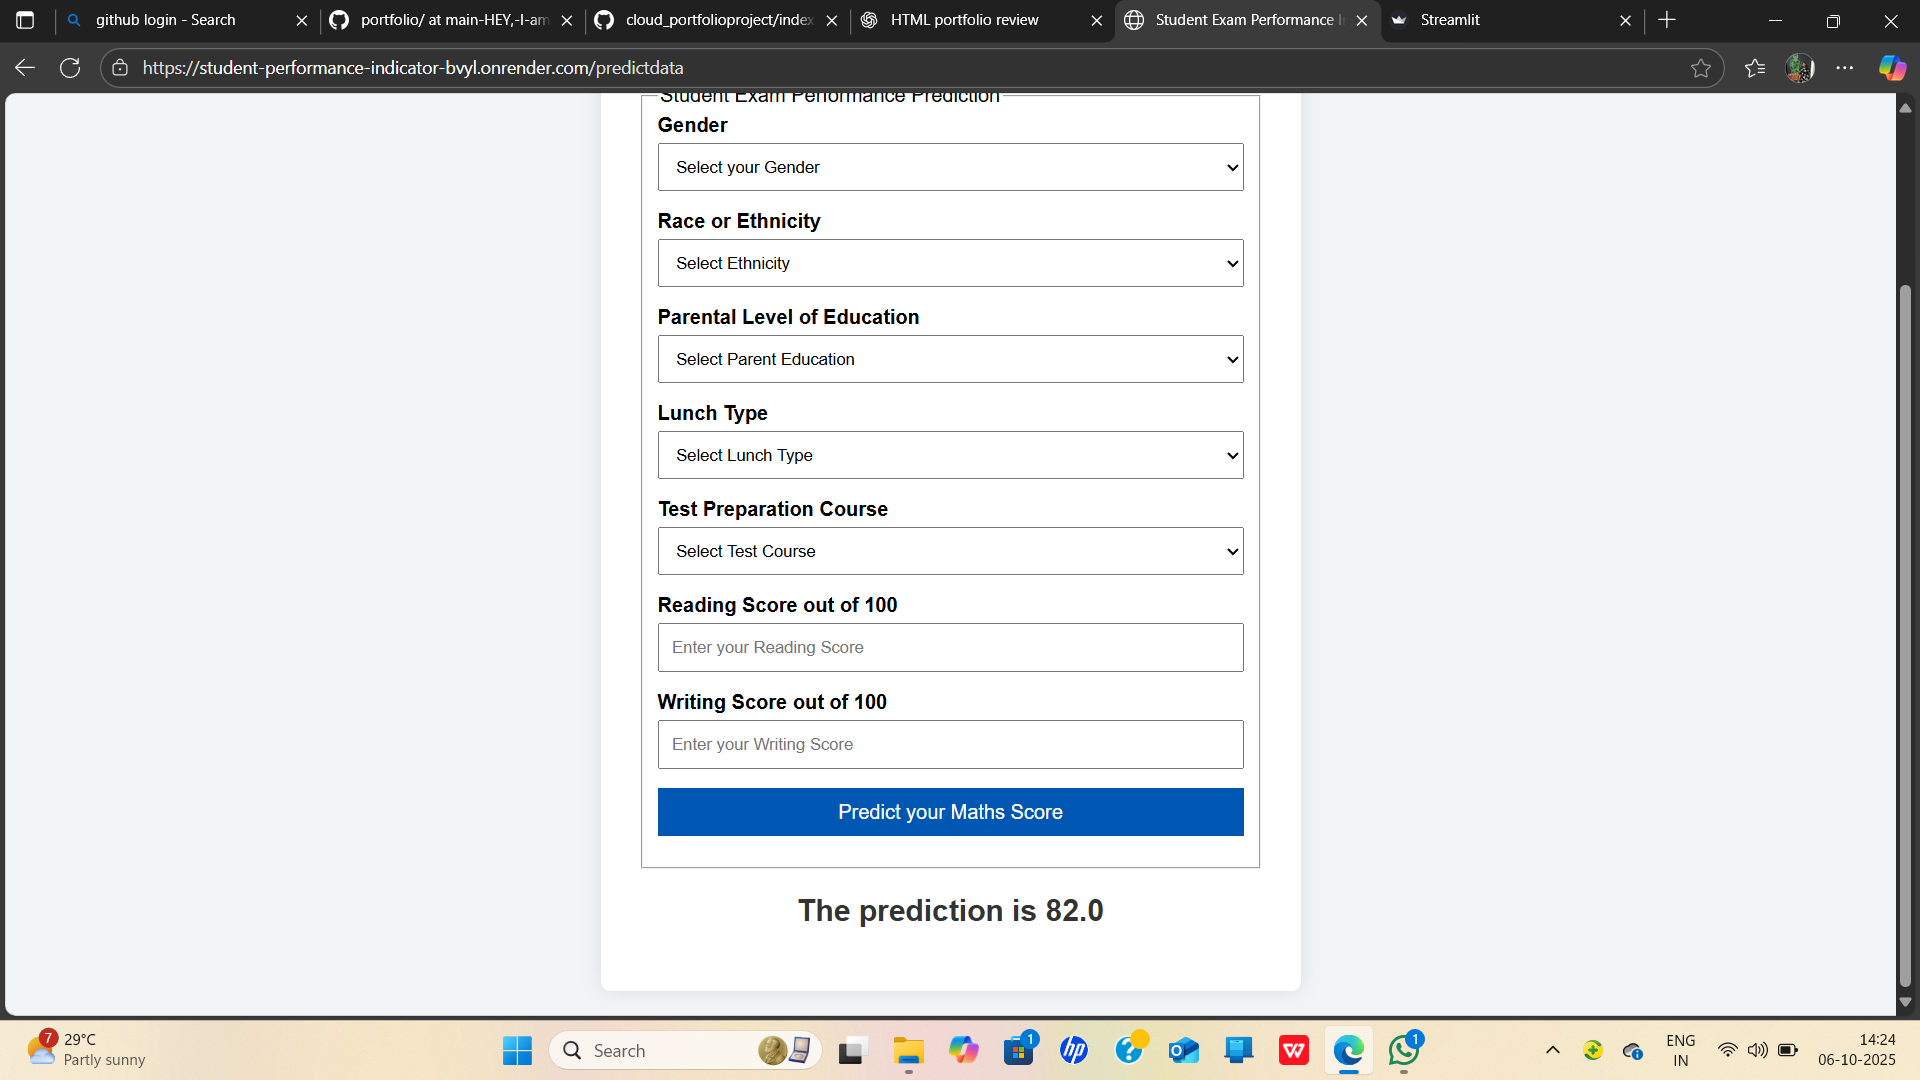Add page to favorites star icon
The image size is (1920, 1080).
click(1700, 68)
